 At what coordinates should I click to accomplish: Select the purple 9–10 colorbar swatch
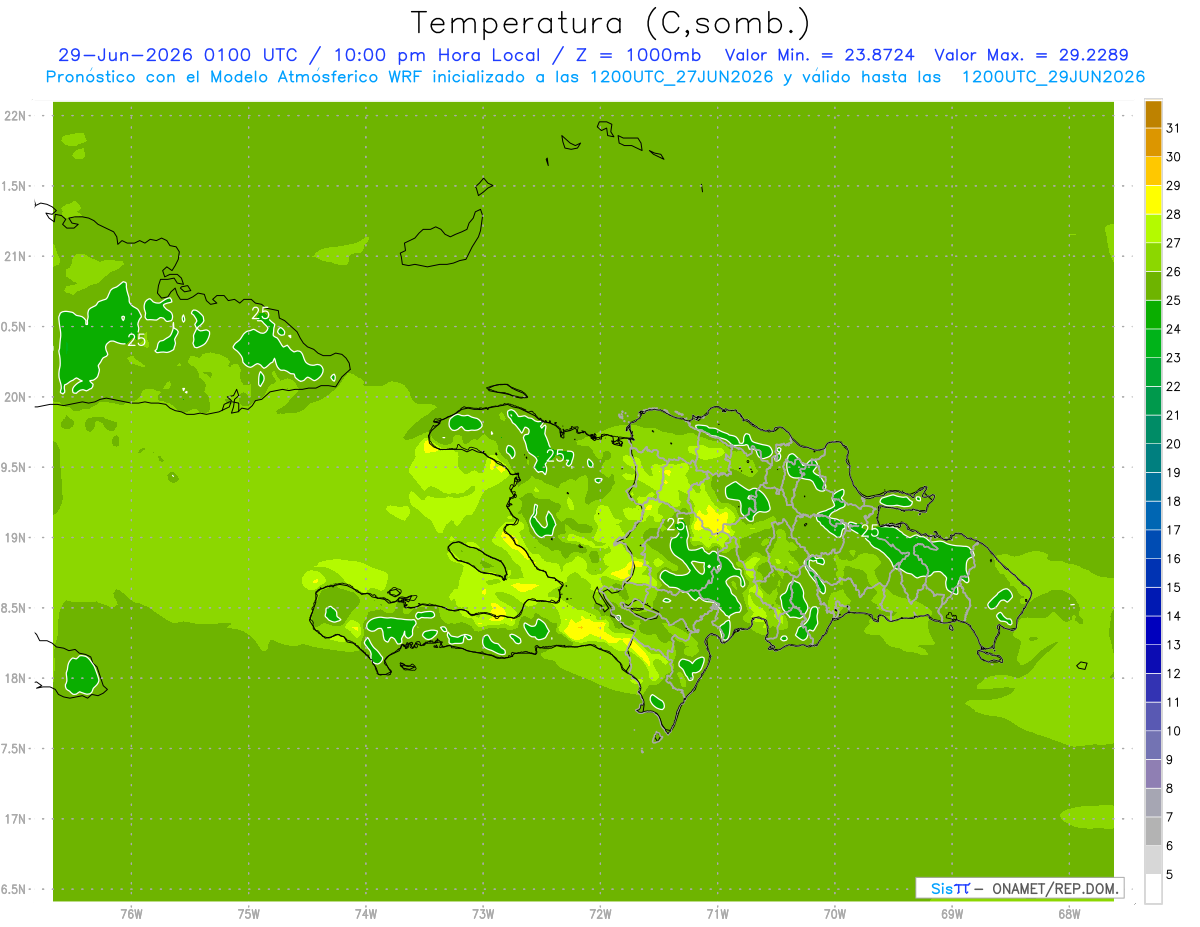point(1153,745)
